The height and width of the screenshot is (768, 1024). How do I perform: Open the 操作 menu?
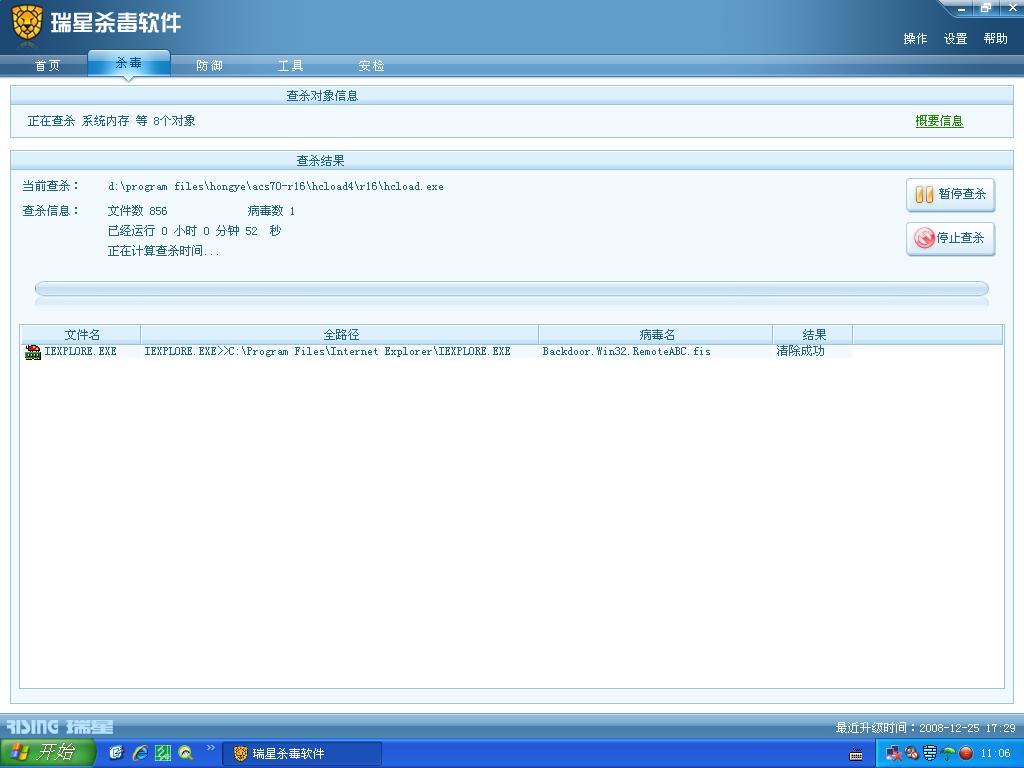[915, 39]
